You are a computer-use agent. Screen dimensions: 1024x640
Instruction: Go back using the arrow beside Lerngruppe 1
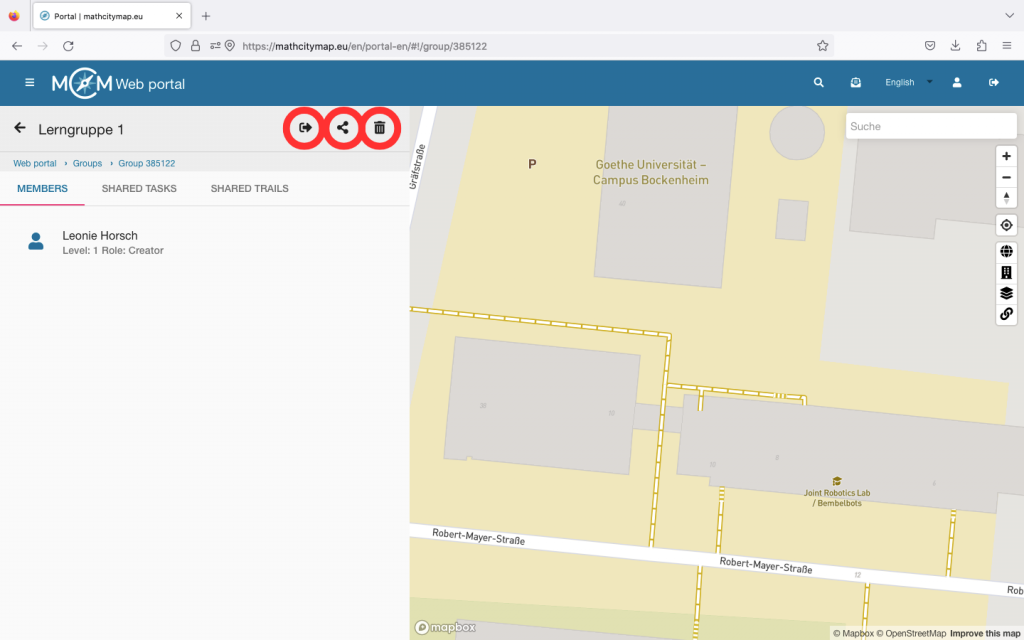pyautogui.click(x=19, y=128)
